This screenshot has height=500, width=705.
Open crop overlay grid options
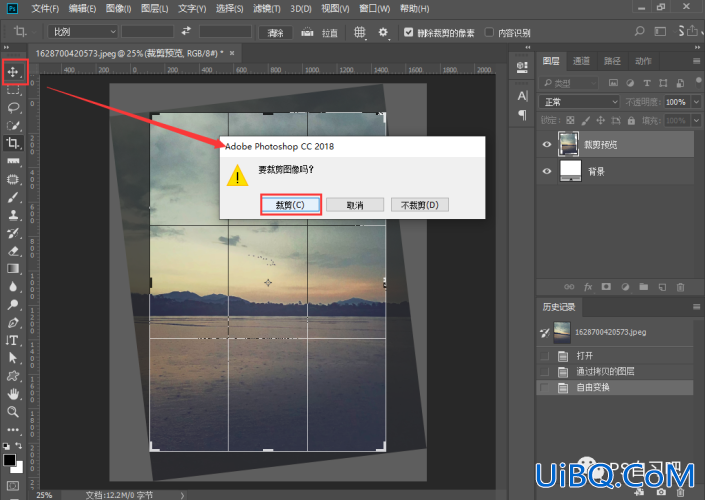click(x=360, y=32)
